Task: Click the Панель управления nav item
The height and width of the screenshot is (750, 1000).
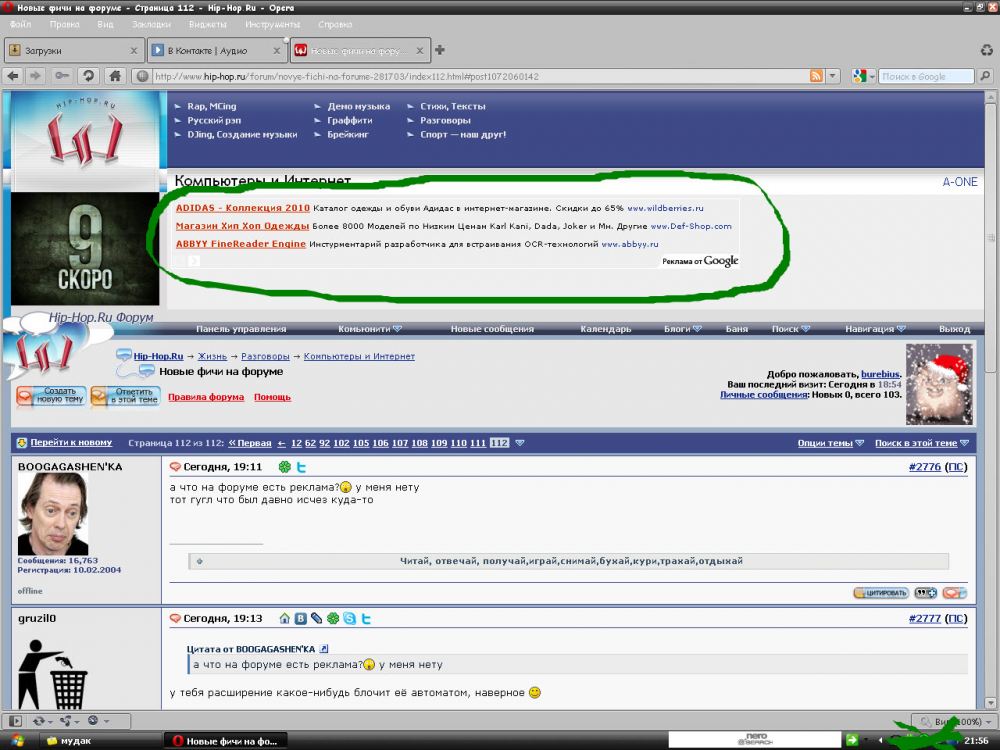Action: click(241, 328)
